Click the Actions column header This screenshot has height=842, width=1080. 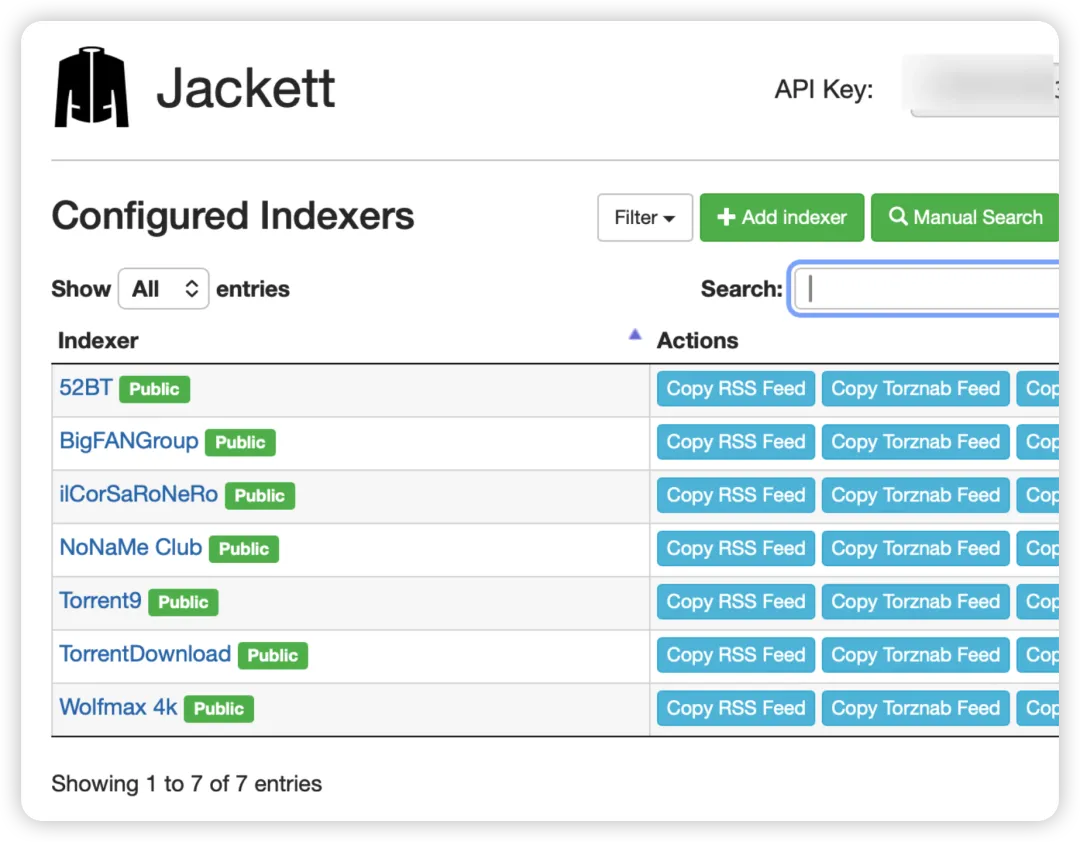tap(697, 340)
